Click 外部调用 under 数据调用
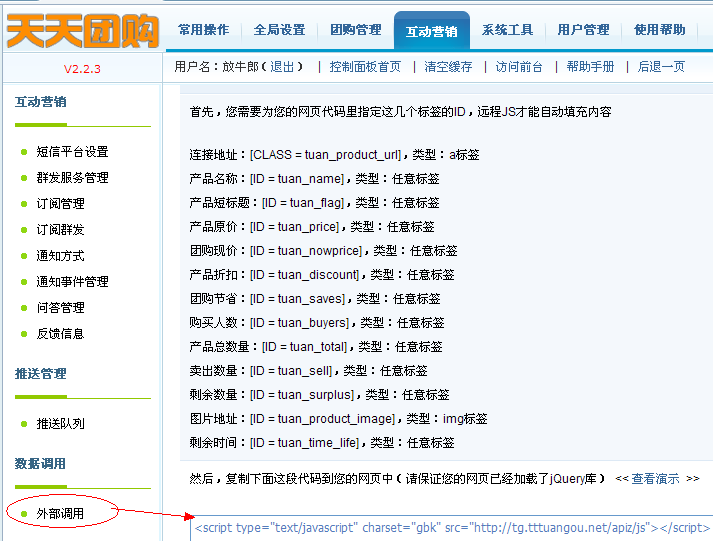 click(60, 514)
